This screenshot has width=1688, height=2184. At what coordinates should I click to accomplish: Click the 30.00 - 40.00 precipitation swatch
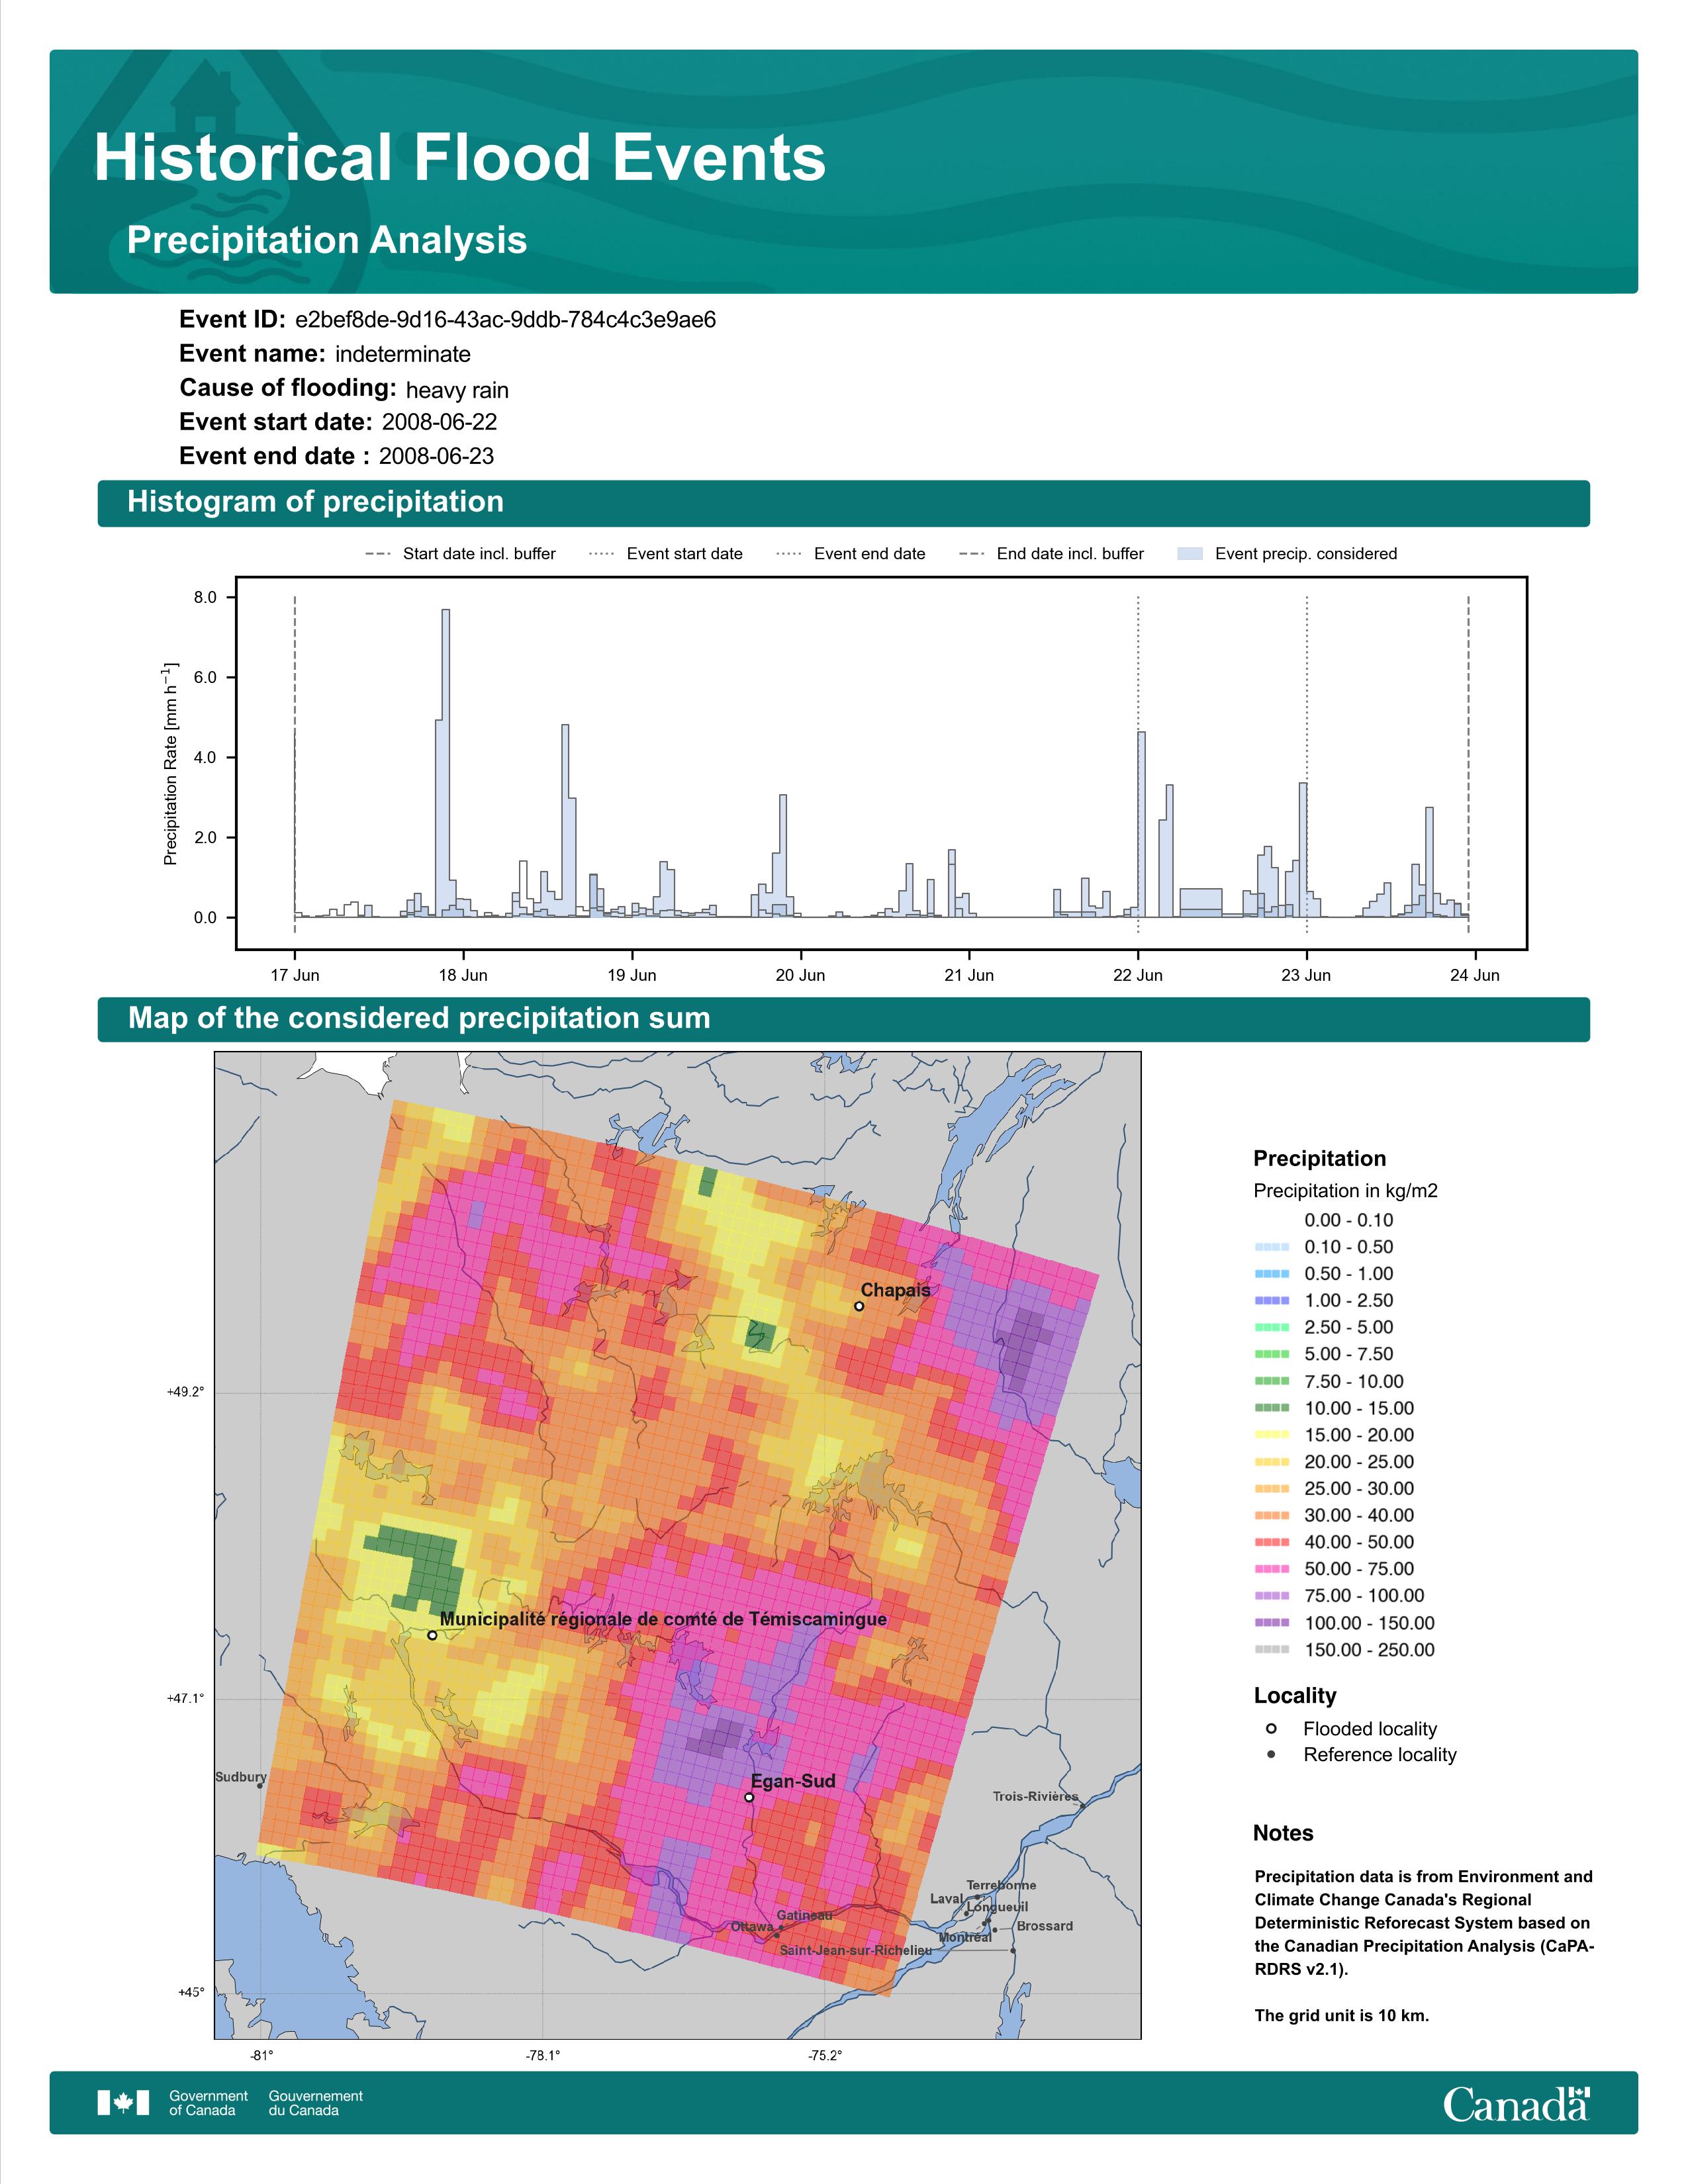[1271, 1516]
